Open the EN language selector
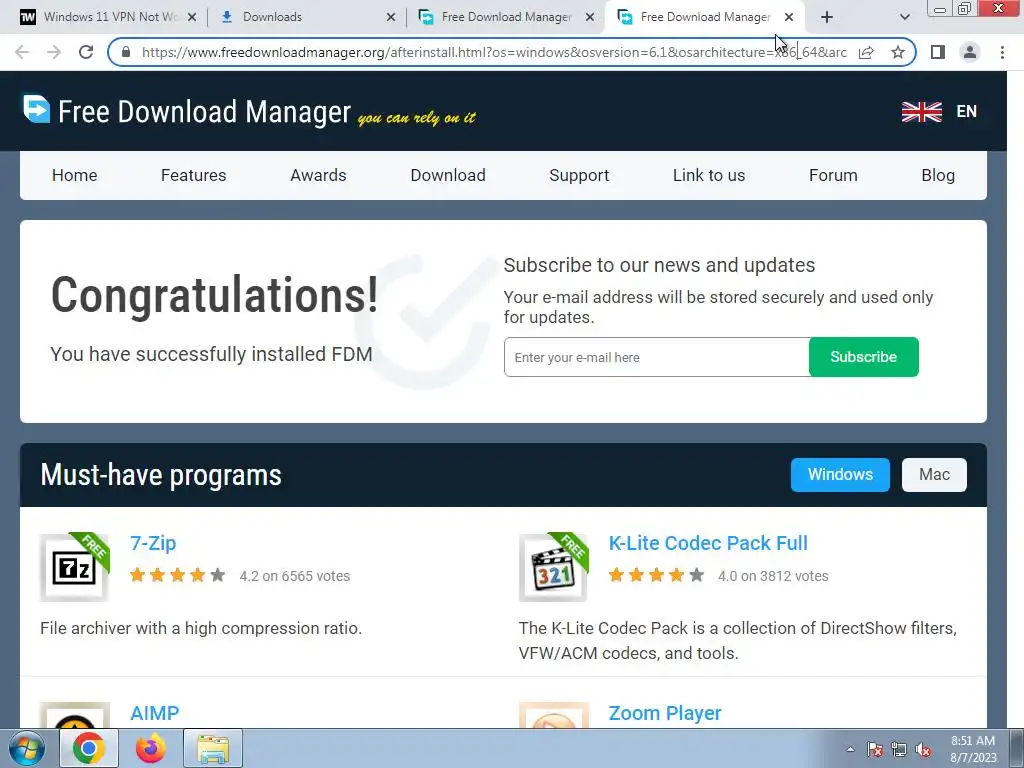 pyautogui.click(x=967, y=112)
